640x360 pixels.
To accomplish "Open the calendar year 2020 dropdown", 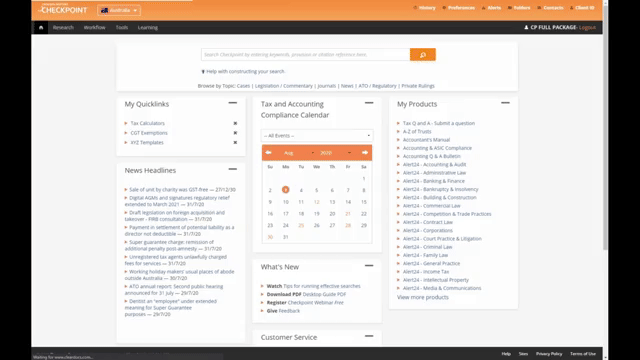I will coord(336,153).
